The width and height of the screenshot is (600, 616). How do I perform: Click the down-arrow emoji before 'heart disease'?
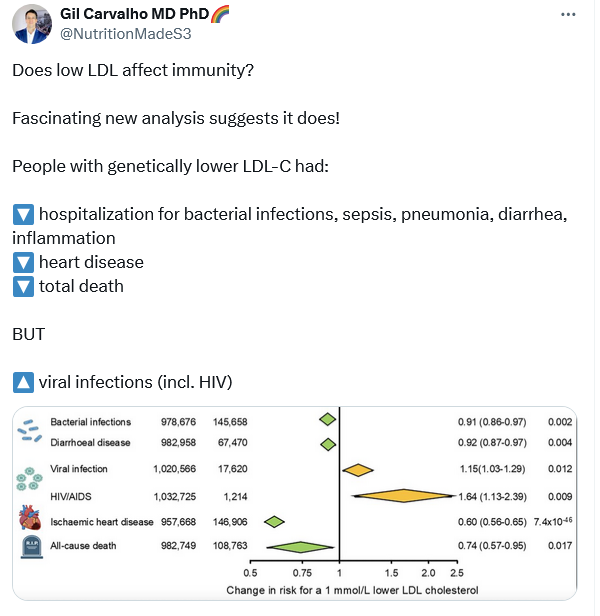23,262
